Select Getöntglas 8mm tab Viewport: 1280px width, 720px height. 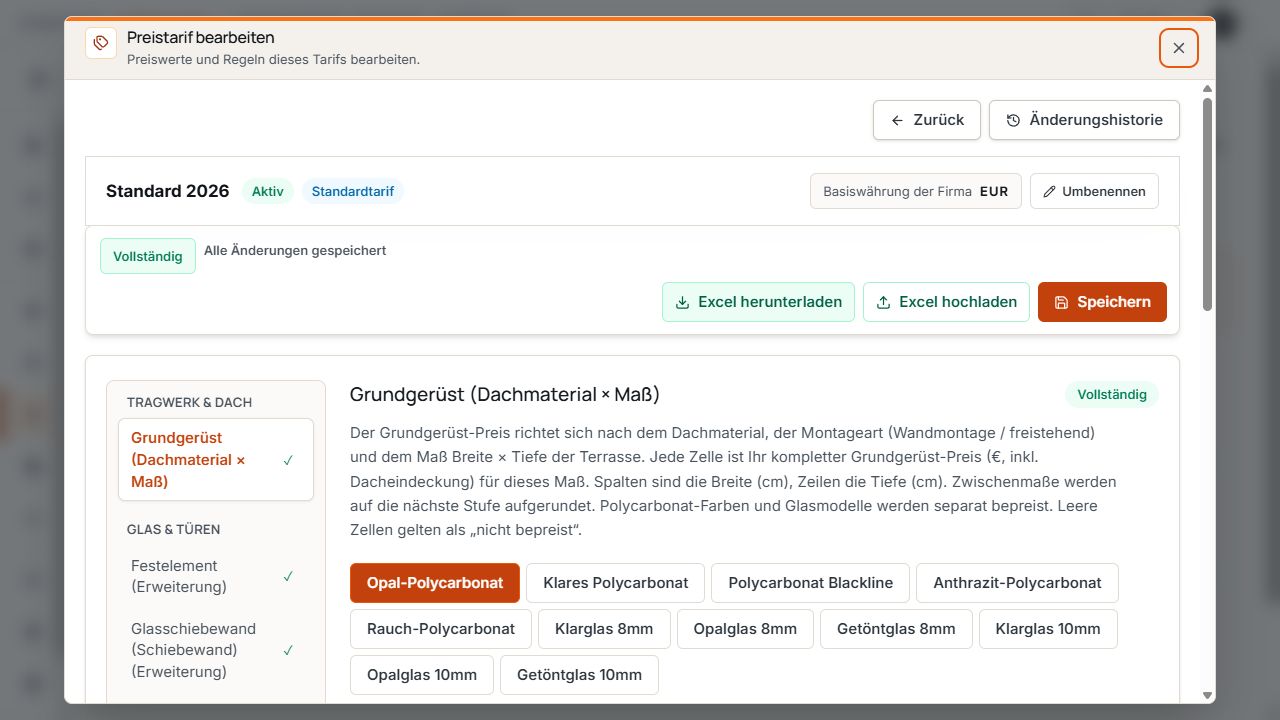896,629
